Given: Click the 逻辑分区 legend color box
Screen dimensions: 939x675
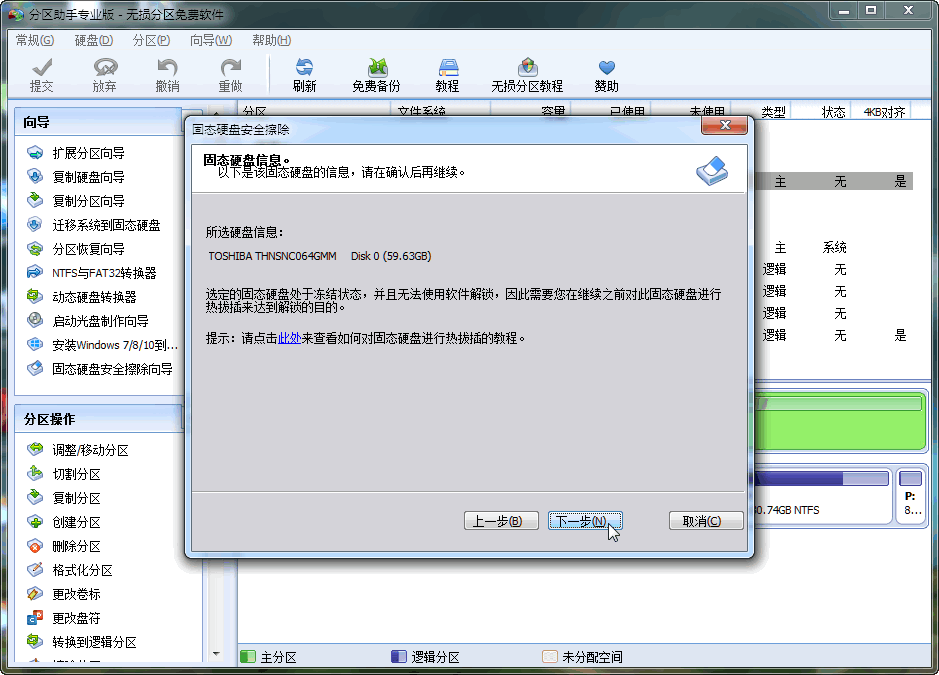Looking at the screenshot, I should tap(398, 657).
